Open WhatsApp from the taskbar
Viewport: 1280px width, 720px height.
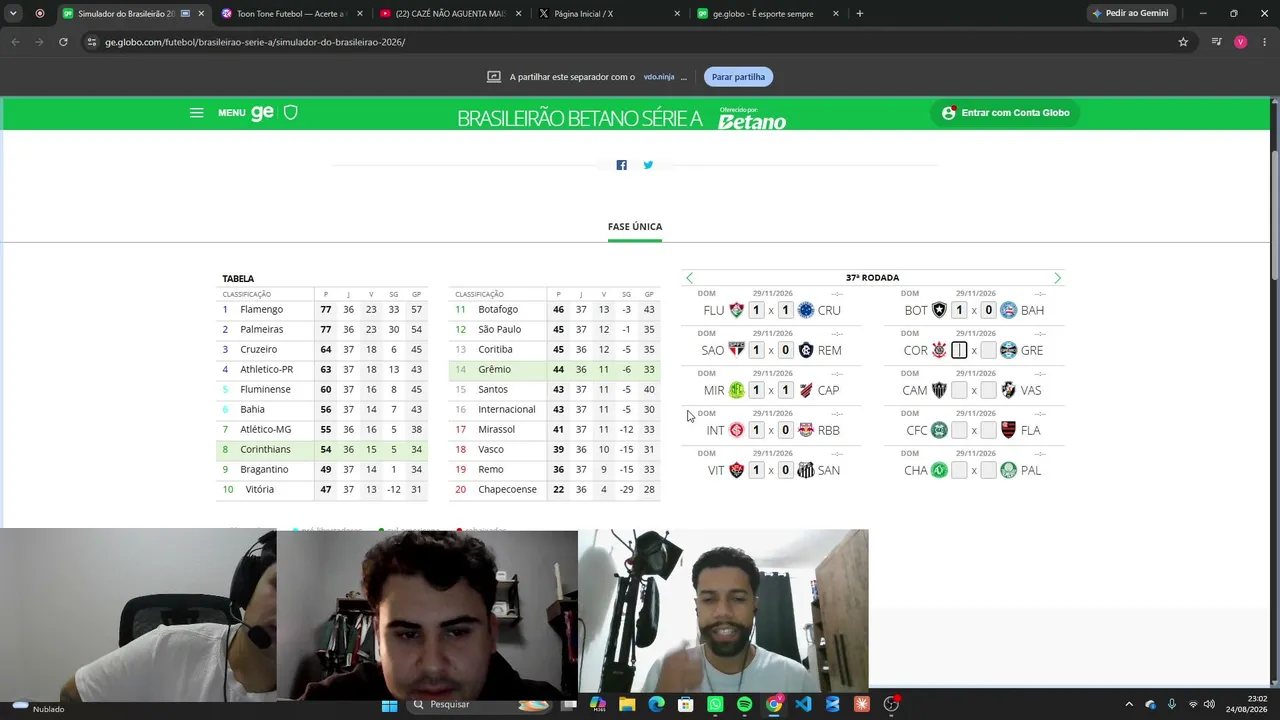(x=715, y=705)
